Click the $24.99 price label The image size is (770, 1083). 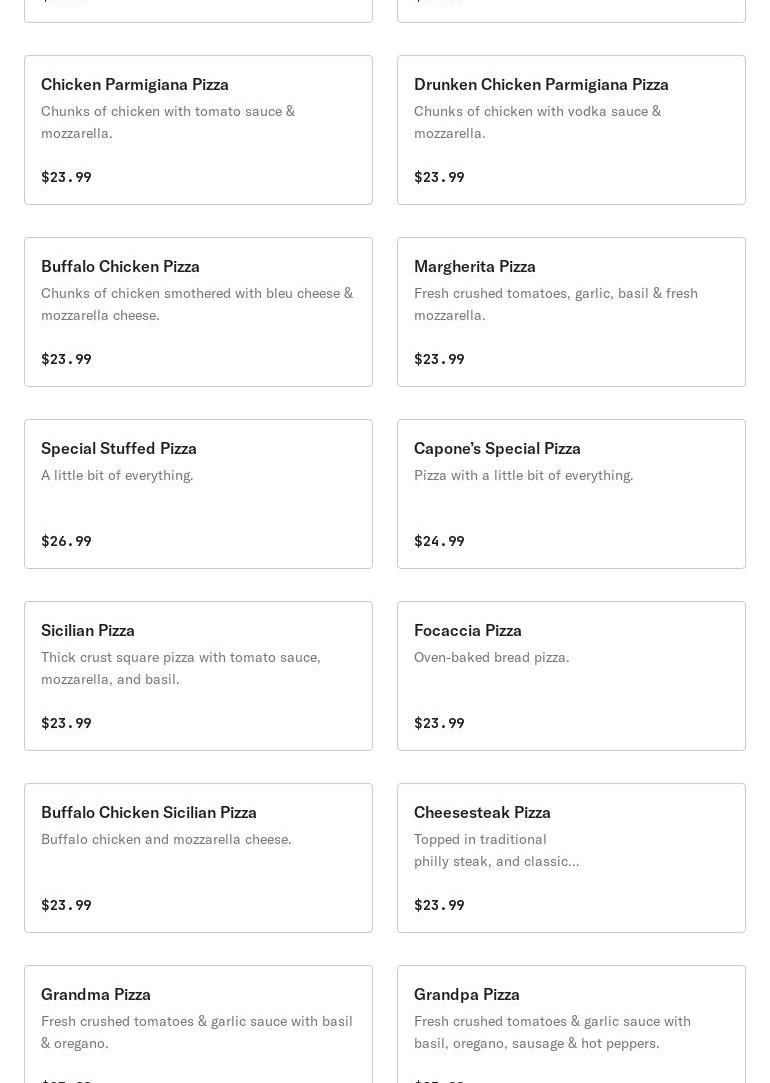pos(439,541)
